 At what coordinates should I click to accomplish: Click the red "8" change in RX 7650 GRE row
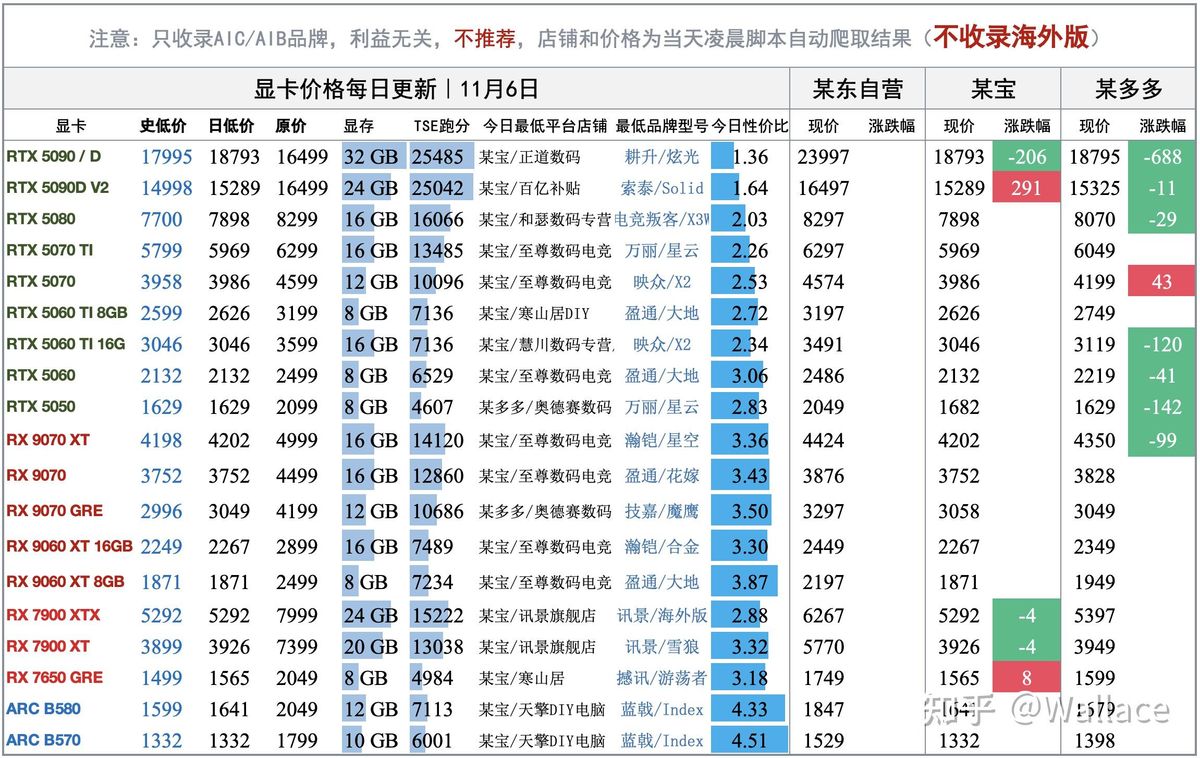click(1026, 678)
